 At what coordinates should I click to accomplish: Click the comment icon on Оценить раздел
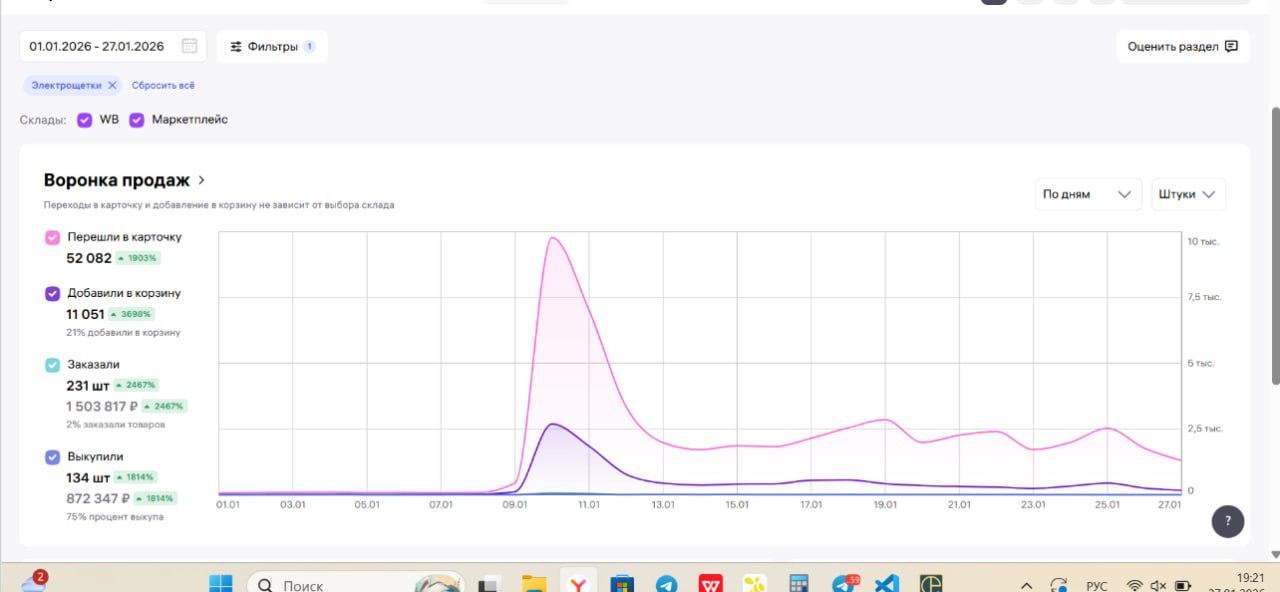(x=1231, y=46)
